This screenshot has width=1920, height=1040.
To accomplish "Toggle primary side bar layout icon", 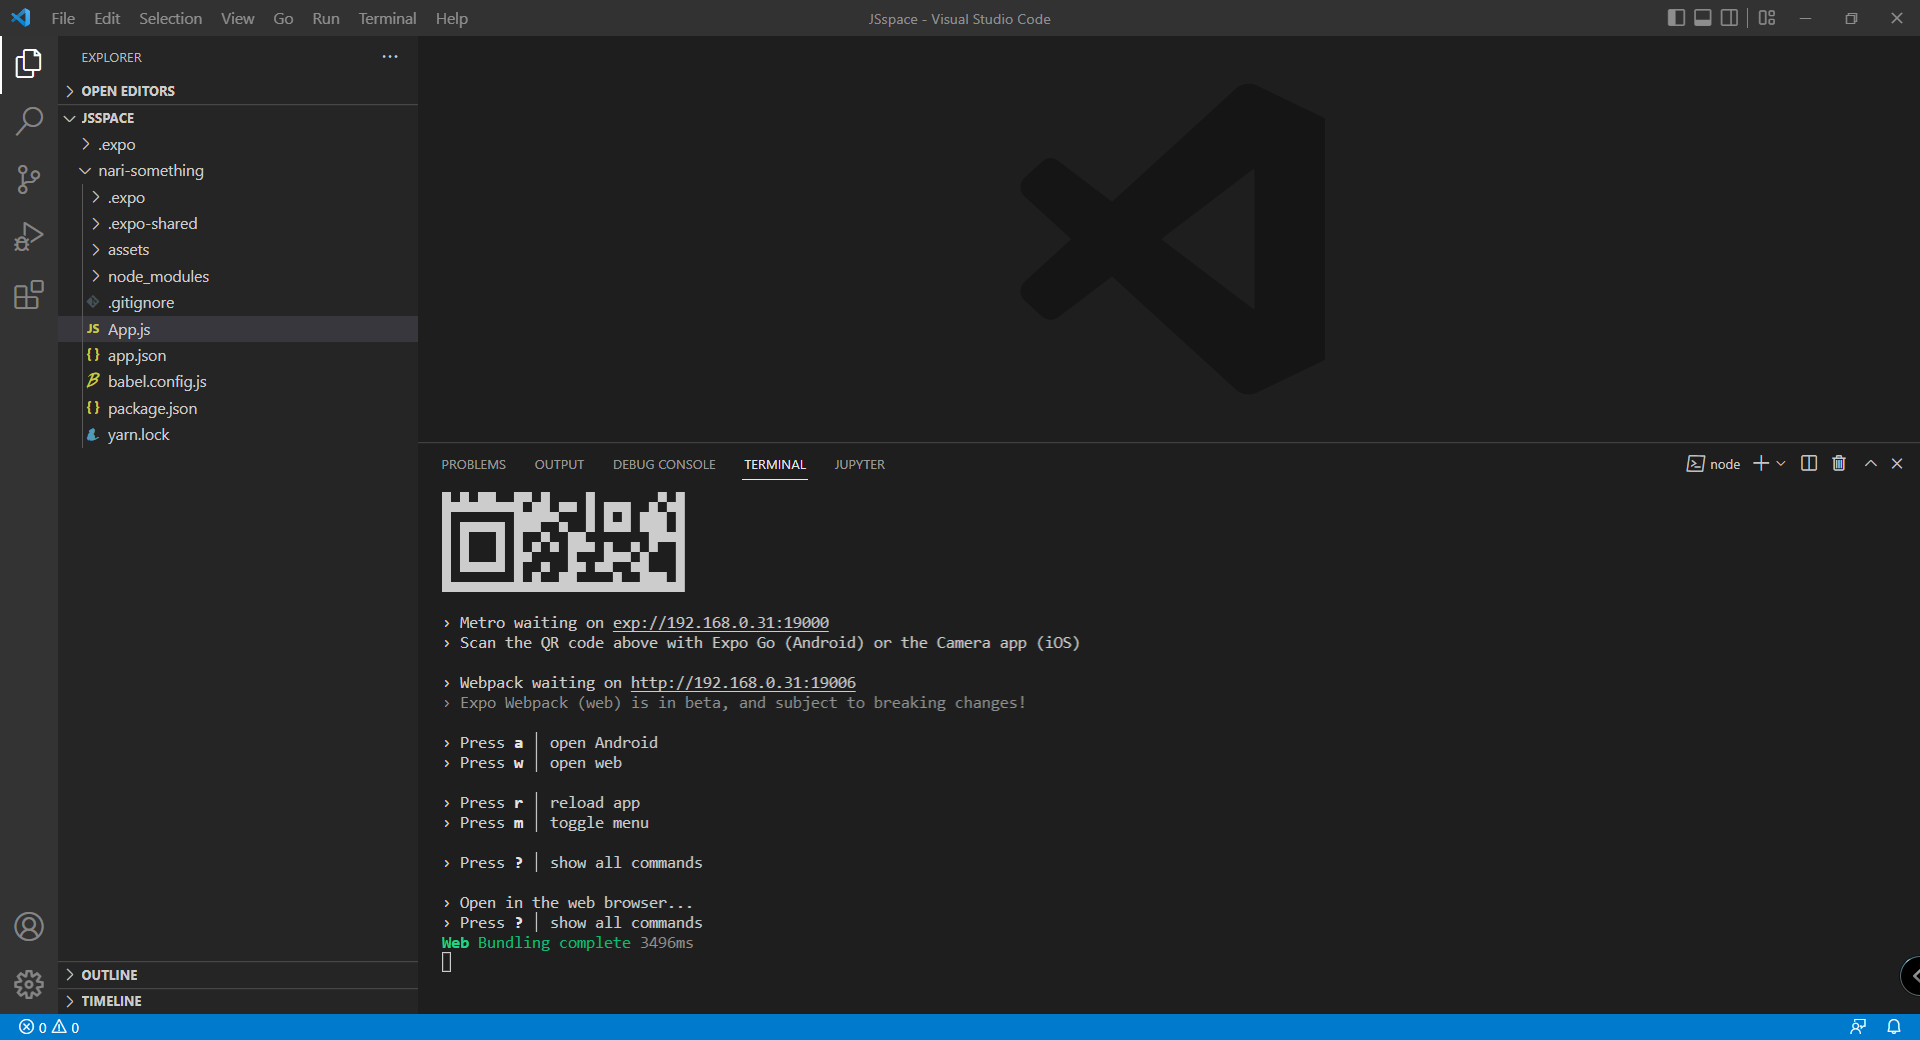I will coord(1676,18).
